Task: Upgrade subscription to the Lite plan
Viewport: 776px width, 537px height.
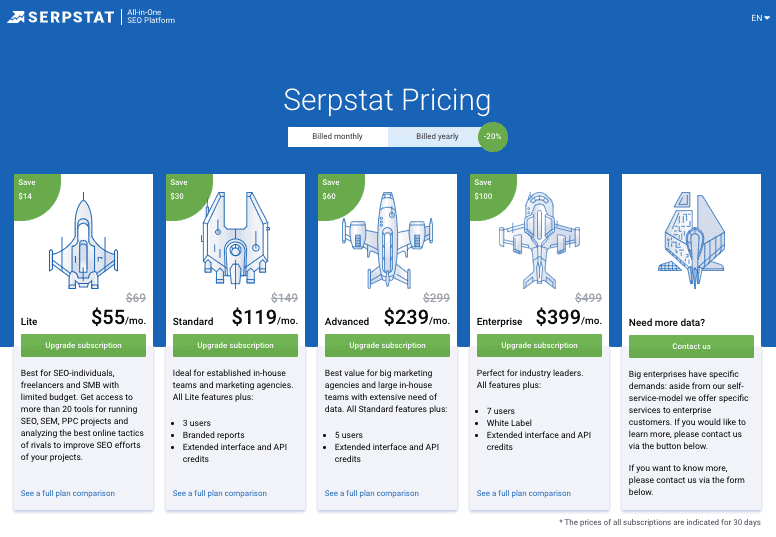Action: [x=84, y=345]
